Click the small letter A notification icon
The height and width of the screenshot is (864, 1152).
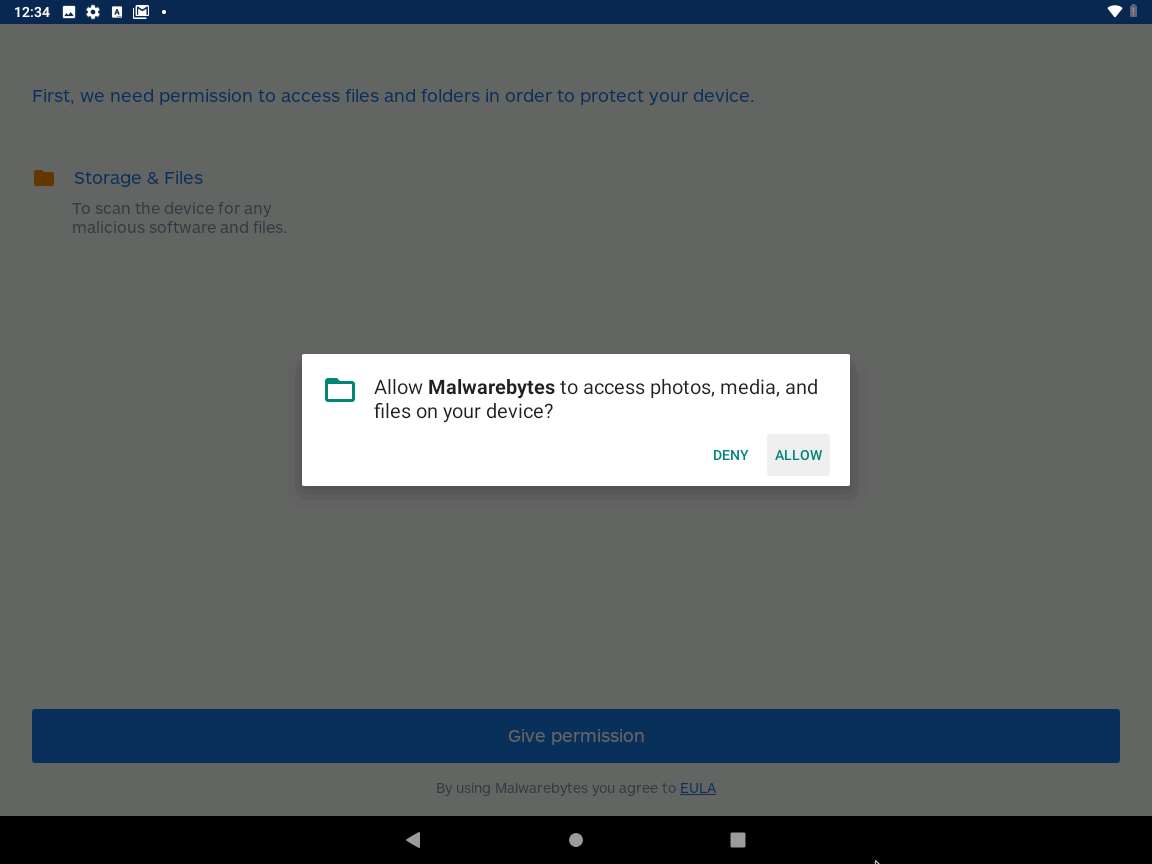[x=116, y=12]
